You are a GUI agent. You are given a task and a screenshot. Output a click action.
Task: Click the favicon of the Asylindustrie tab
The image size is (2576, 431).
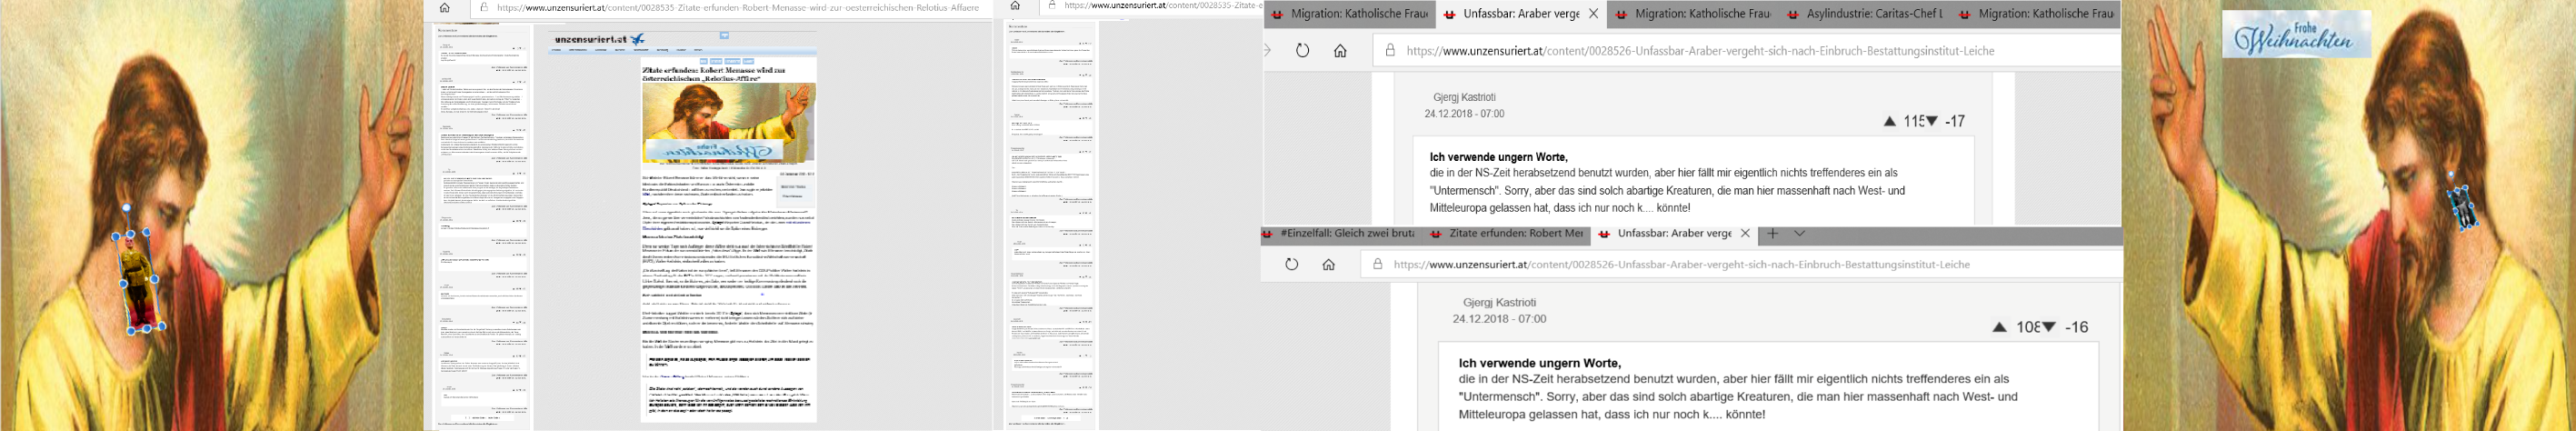click(x=1794, y=14)
